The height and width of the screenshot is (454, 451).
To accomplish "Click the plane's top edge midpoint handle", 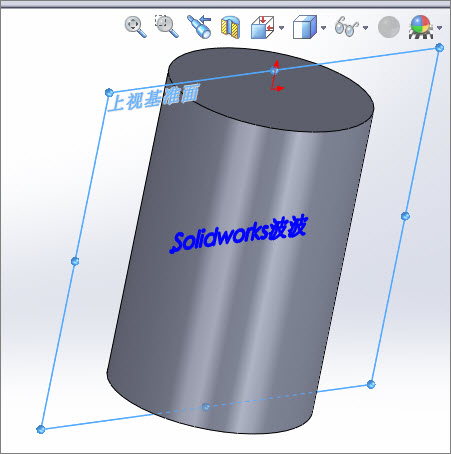I will coord(274,70).
